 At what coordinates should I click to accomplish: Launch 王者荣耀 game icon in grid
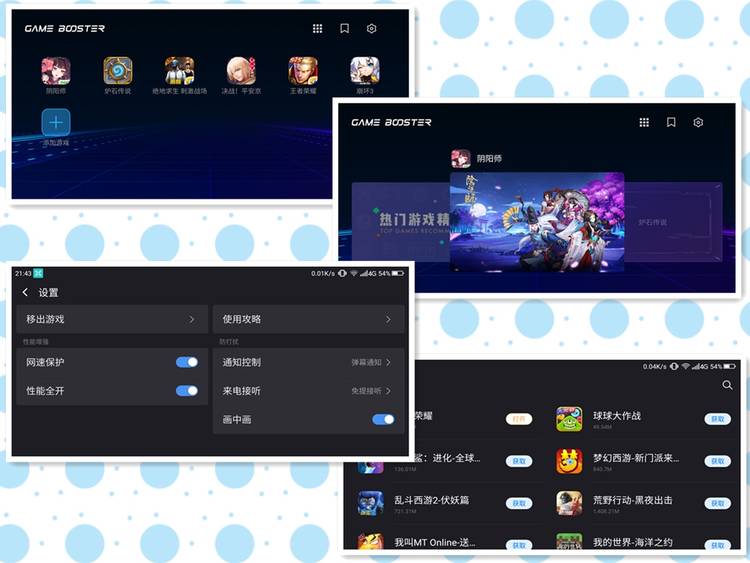tap(303, 71)
